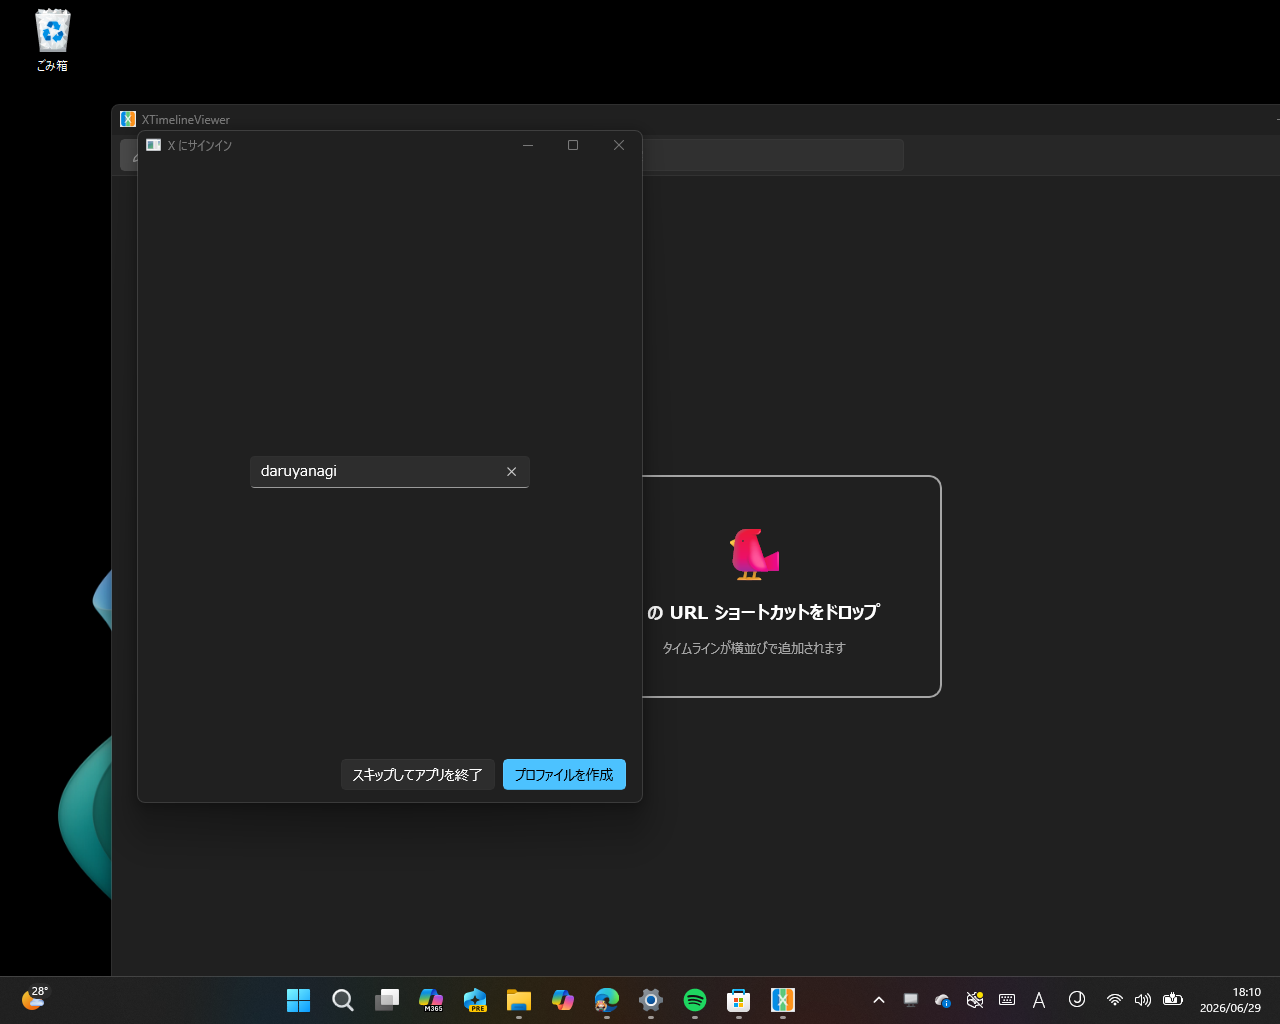Focus the profile name input field
The height and width of the screenshot is (1024, 1280).
(x=390, y=472)
